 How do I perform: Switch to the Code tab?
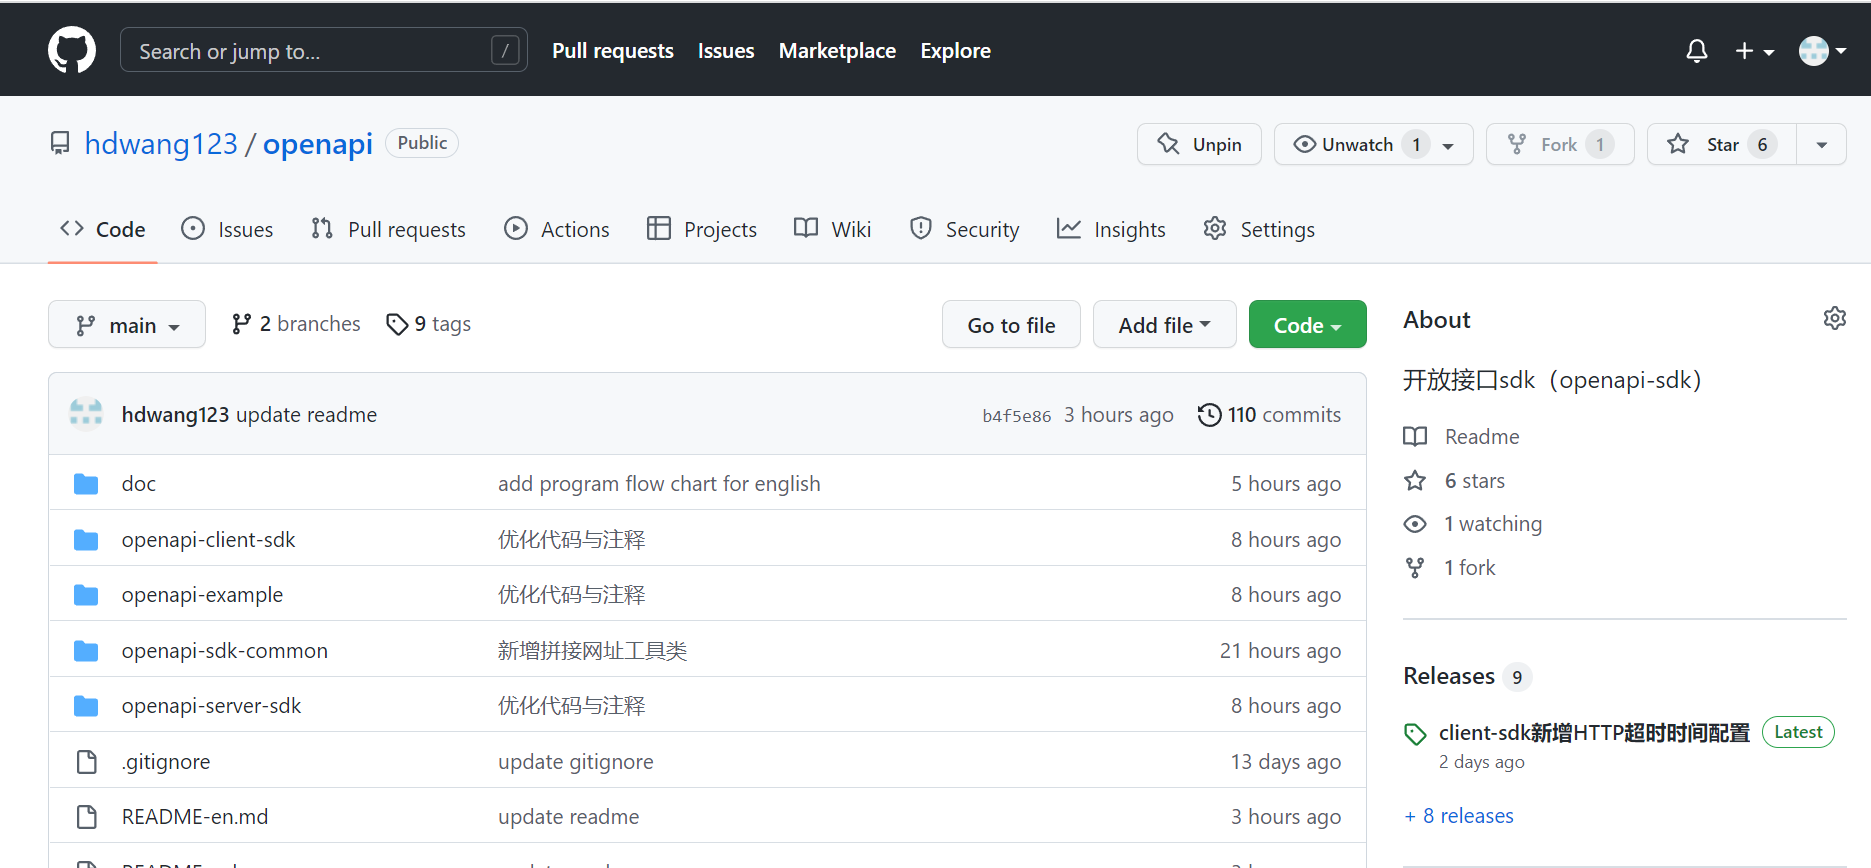pyautogui.click(x=102, y=229)
